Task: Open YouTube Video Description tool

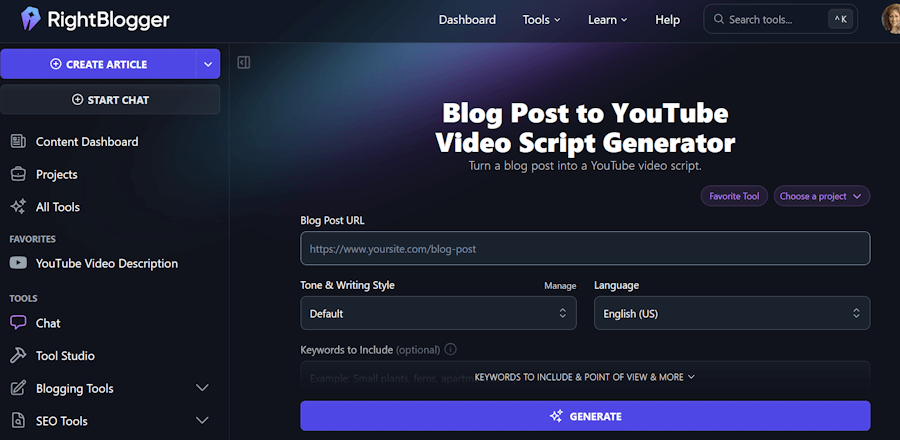Action: point(107,263)
